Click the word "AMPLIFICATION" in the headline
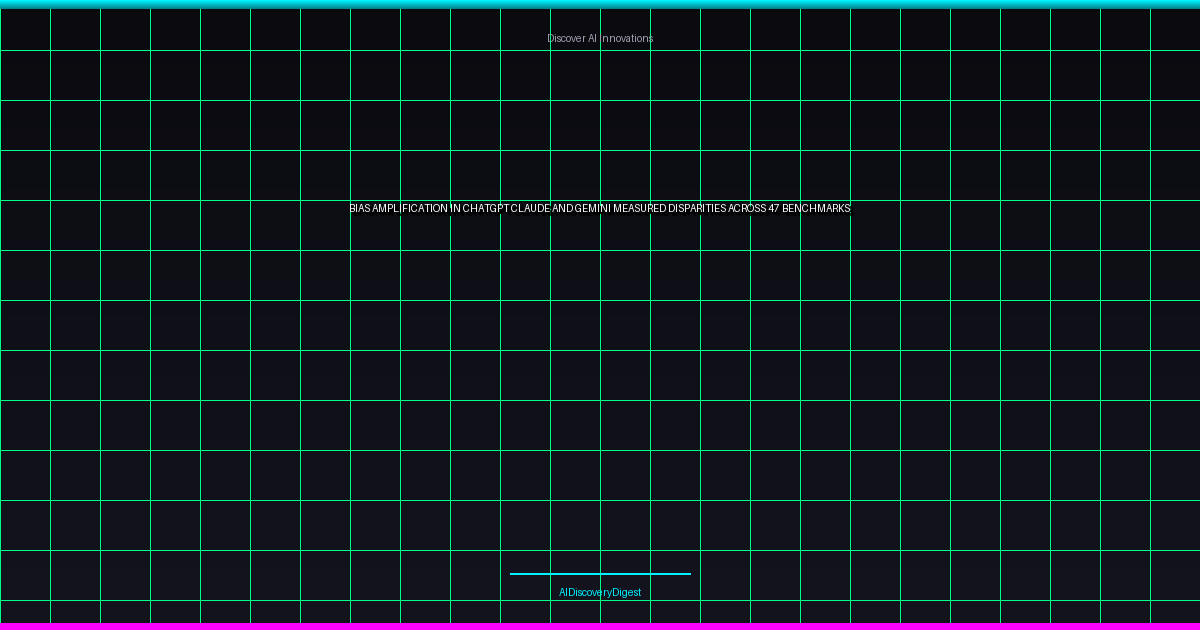 tap(410, 208)
